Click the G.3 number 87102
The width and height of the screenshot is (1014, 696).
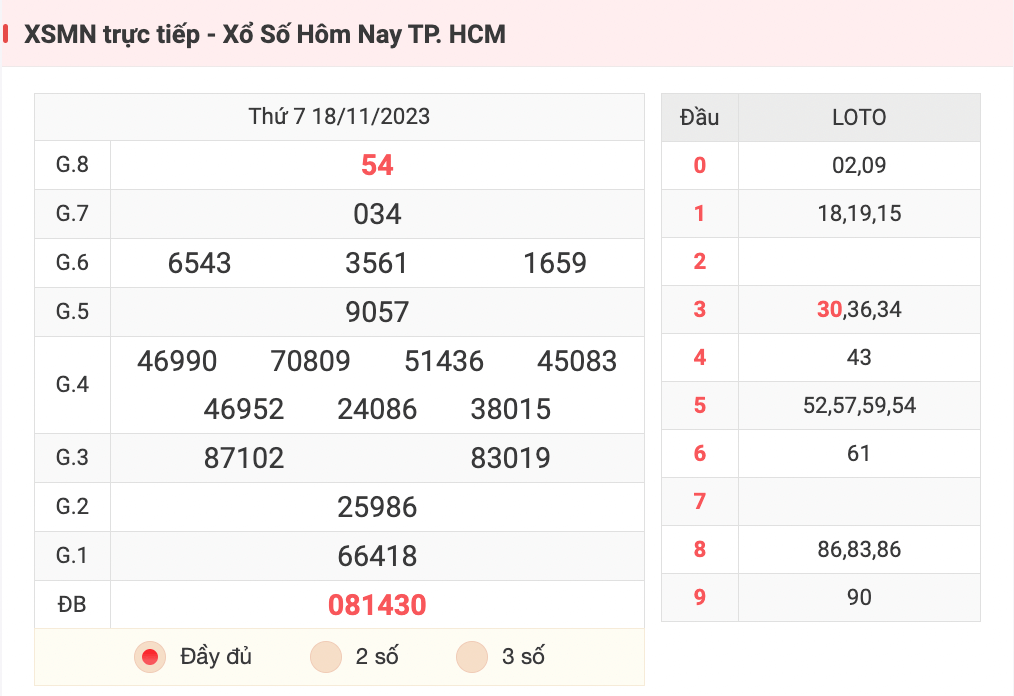[244, 459]
